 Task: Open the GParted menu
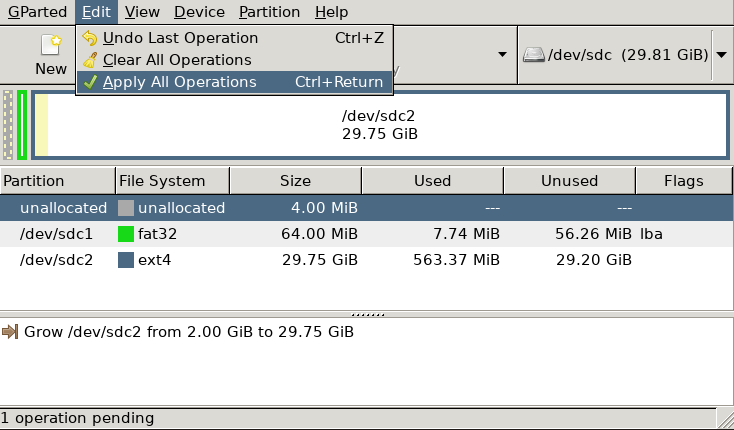(x=37, y=12)
